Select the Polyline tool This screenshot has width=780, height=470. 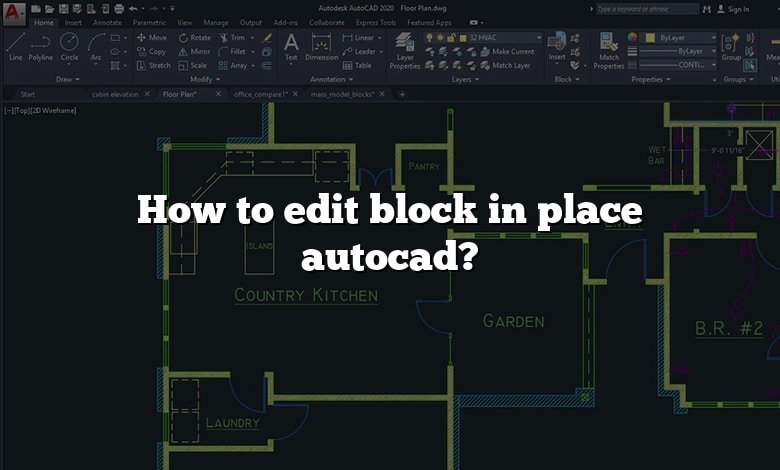pyautogui.click(x=41, y=46)
